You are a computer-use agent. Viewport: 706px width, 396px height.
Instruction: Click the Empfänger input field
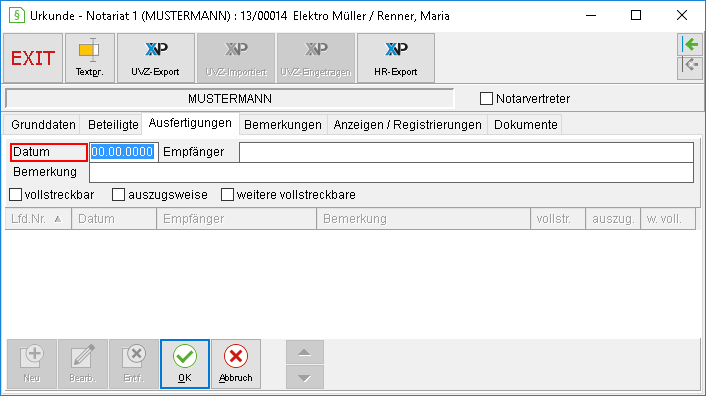pyautogui.click(x=466, y=152)
